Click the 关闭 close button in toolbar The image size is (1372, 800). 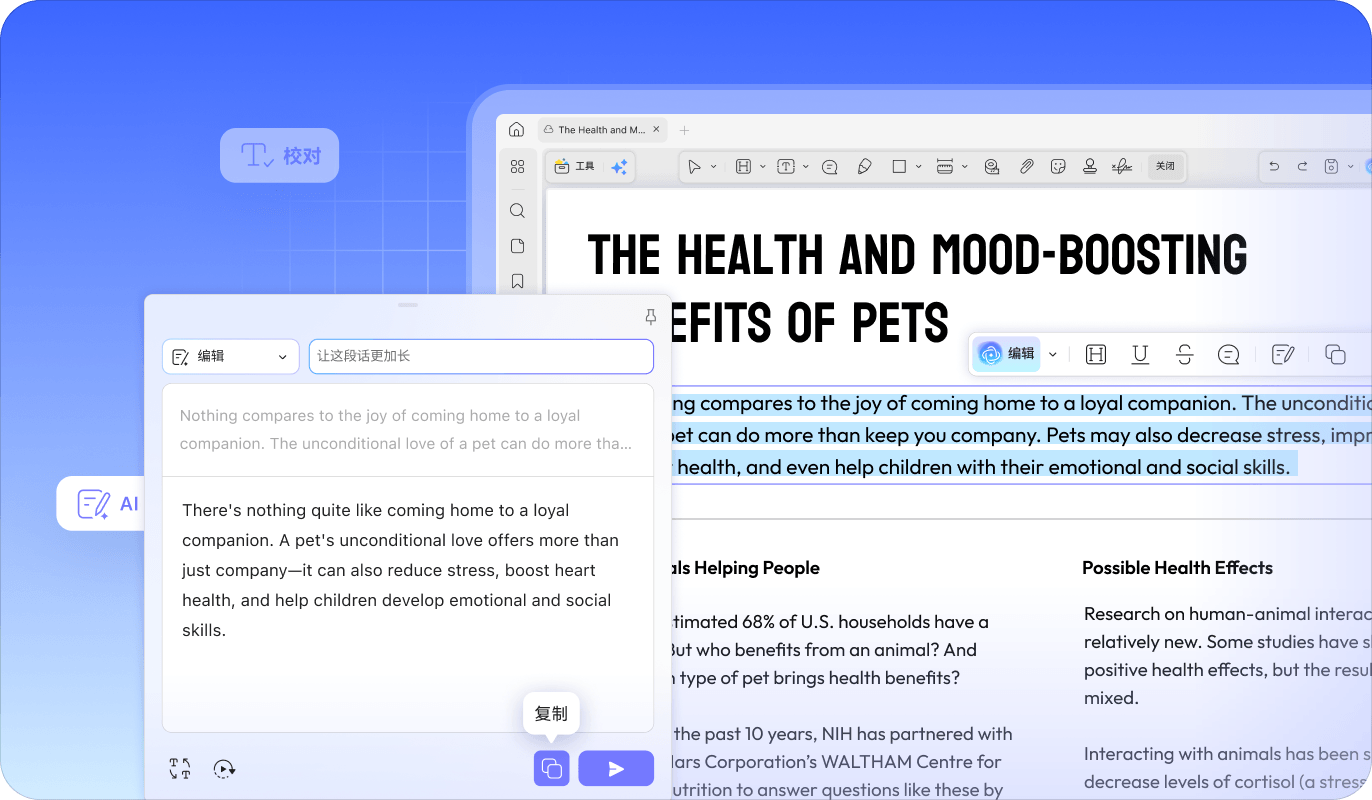[x=1165, y=166]
